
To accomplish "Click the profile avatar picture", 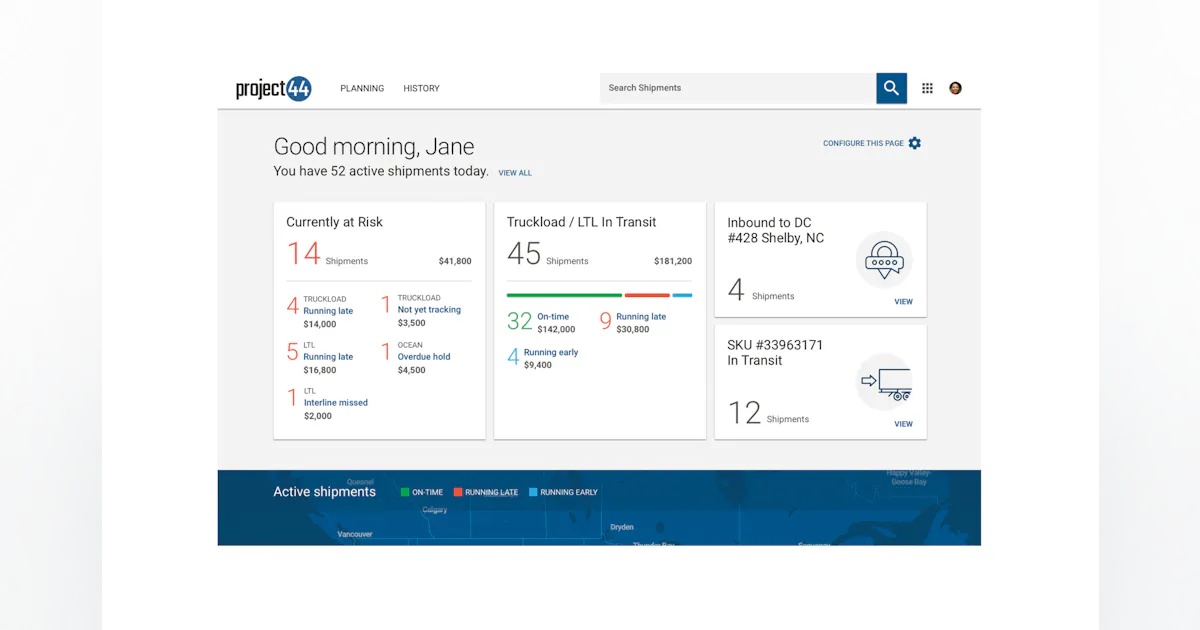I will (x=955, y=88).
